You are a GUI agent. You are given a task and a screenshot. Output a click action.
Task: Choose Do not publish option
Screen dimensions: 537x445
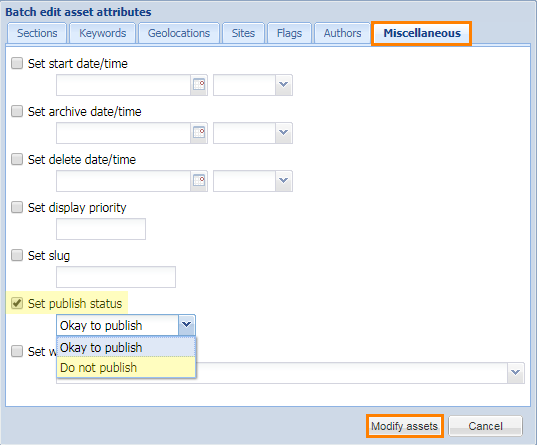coord(126,368)
